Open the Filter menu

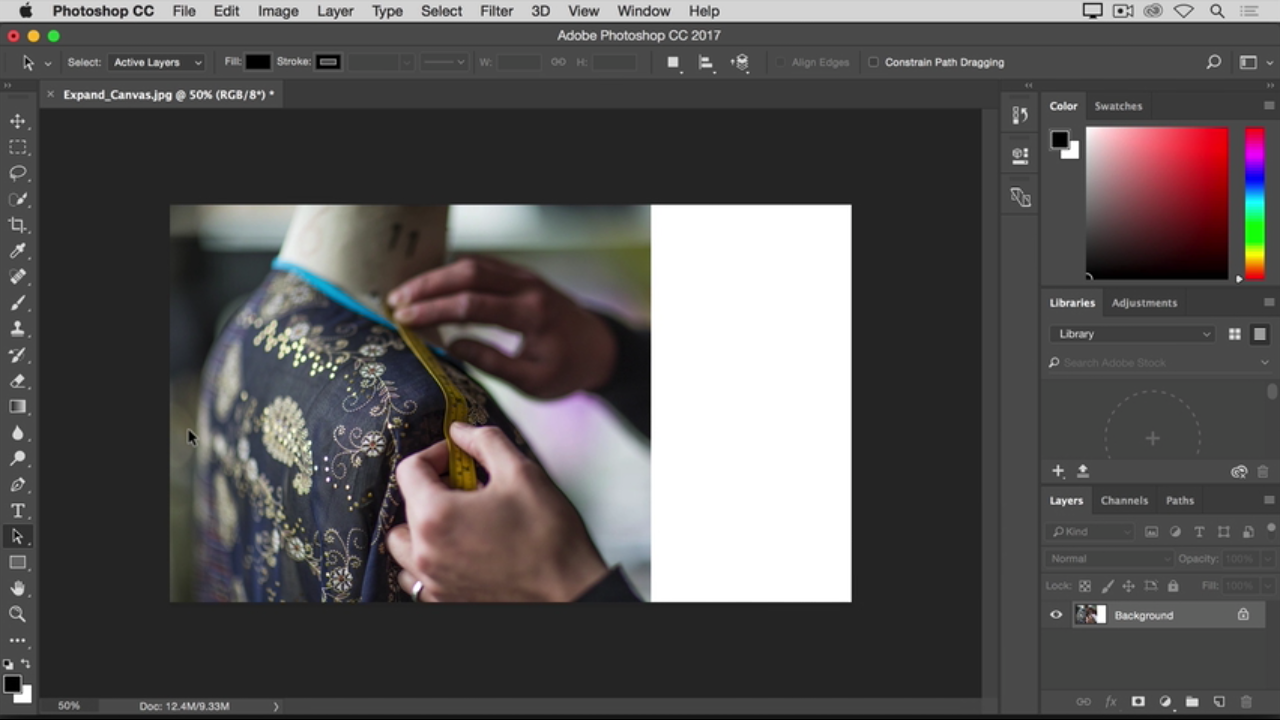point(496,11)
